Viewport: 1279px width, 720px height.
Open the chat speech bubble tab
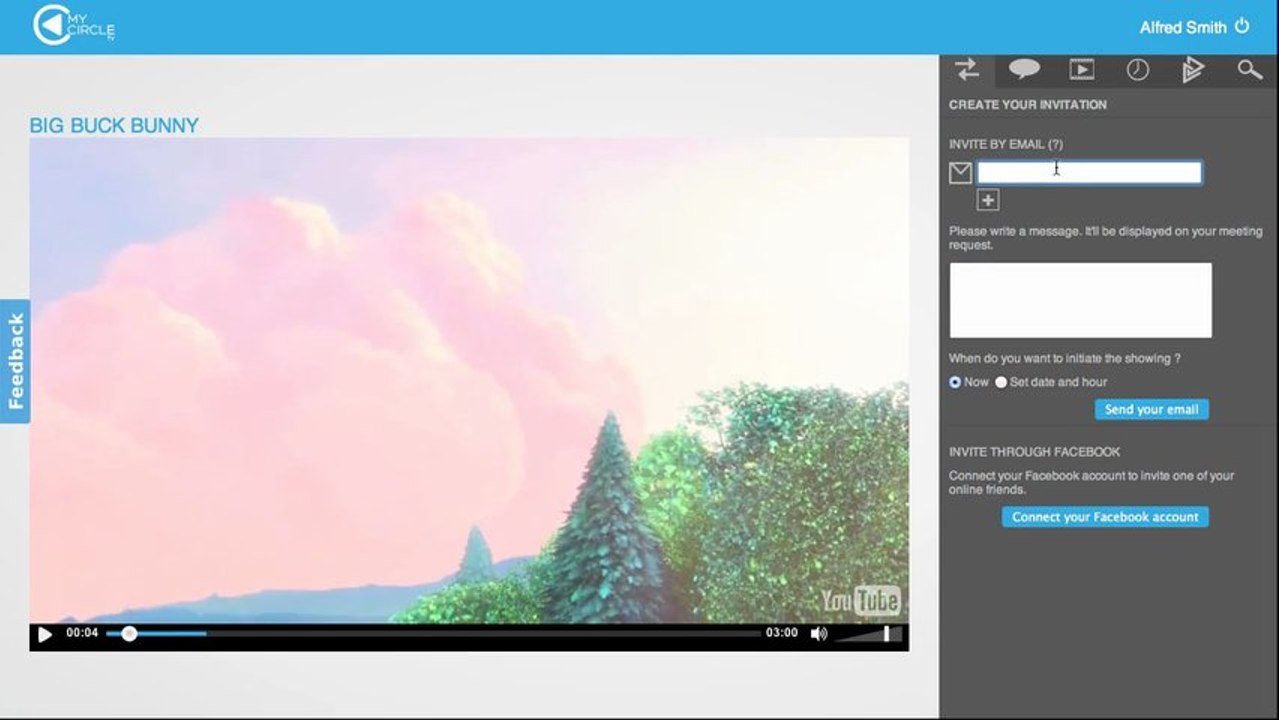click(1024, 69)
